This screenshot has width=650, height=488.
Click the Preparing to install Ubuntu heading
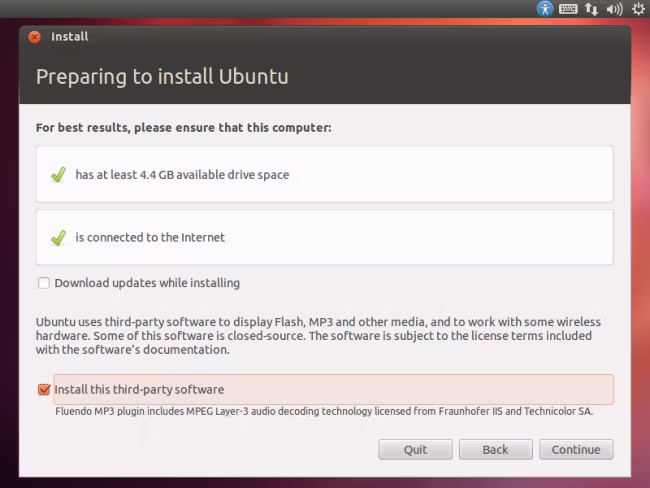(162, 77)
